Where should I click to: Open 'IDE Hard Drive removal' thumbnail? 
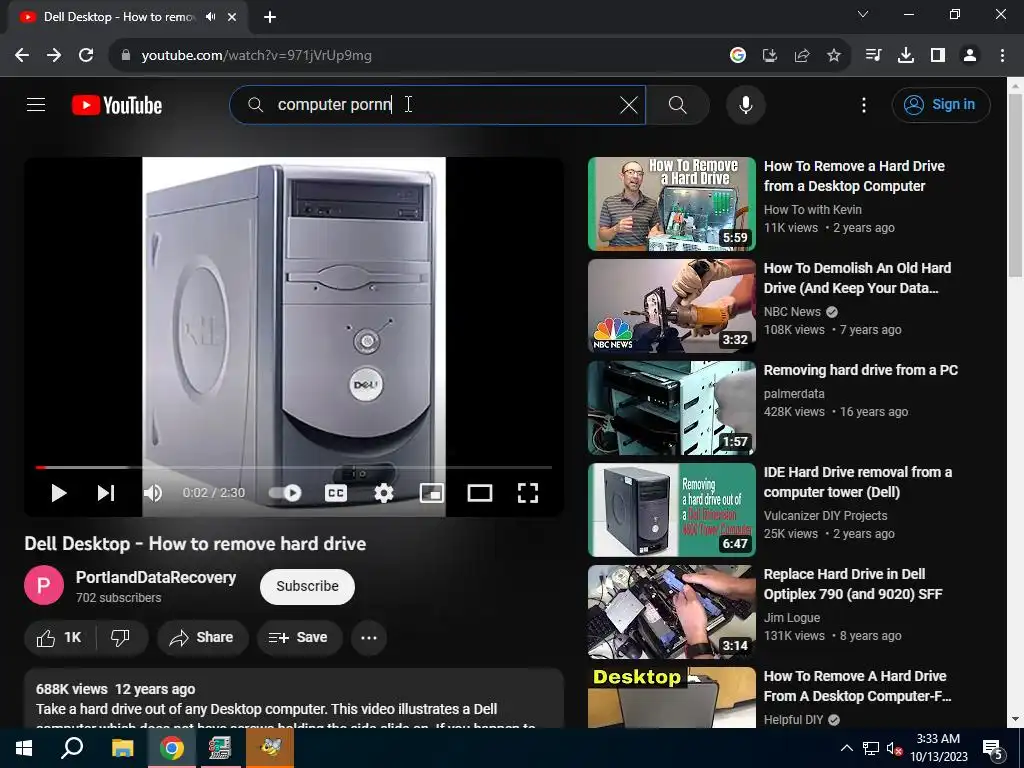point(672,510)
